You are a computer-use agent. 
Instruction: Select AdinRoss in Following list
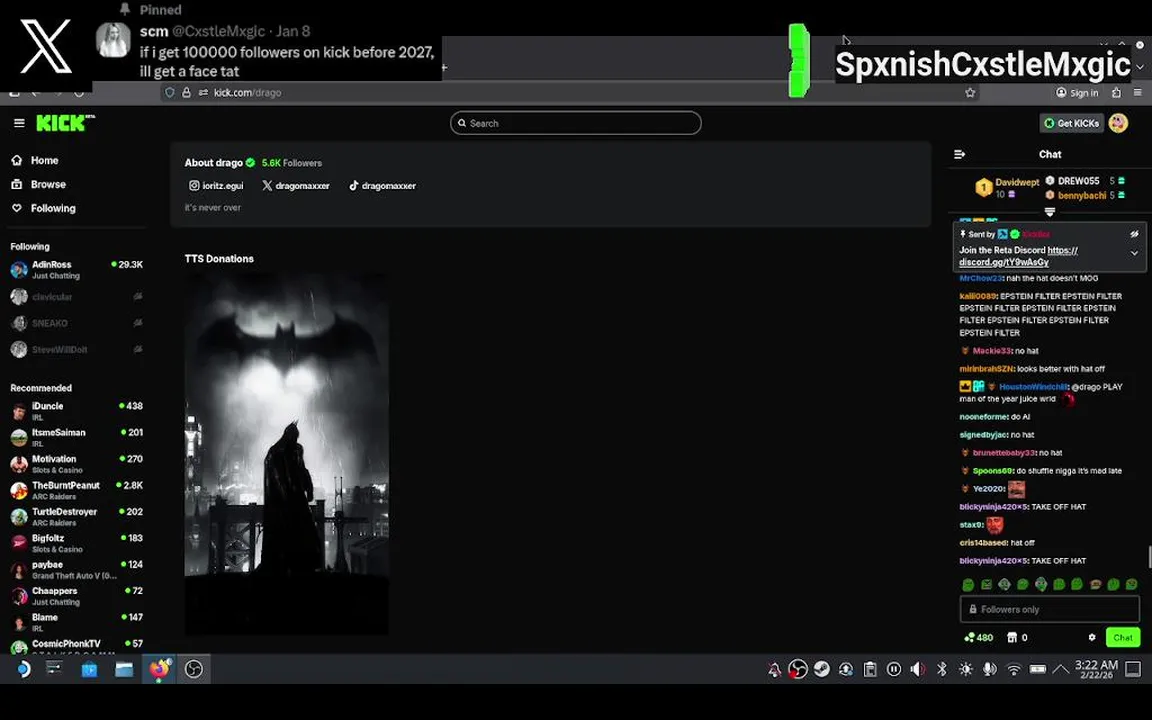click(76, 270)
